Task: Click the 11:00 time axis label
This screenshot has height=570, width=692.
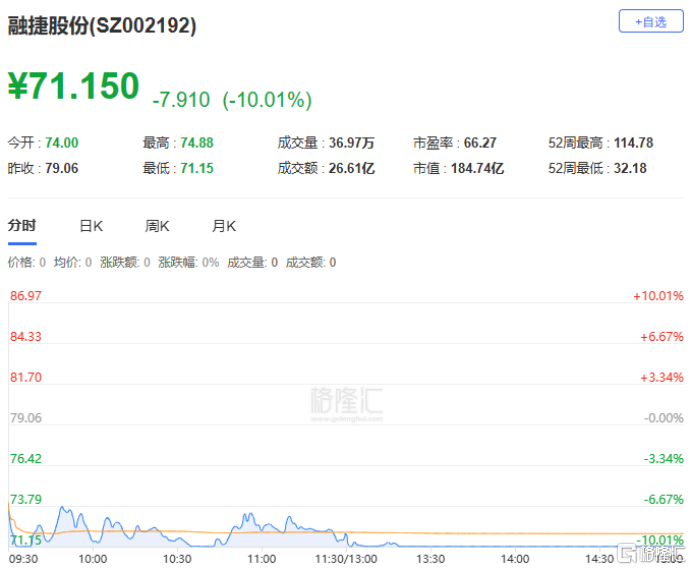Action: 262,559
